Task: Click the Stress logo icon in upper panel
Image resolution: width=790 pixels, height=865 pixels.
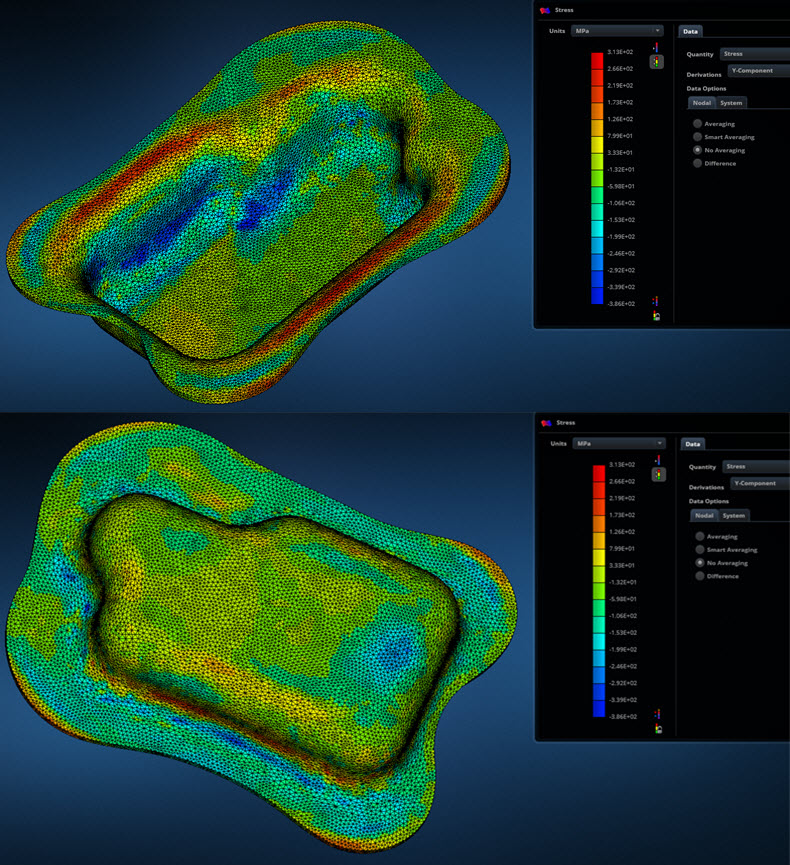Action: pyautogui.click(x=545, y=10)
